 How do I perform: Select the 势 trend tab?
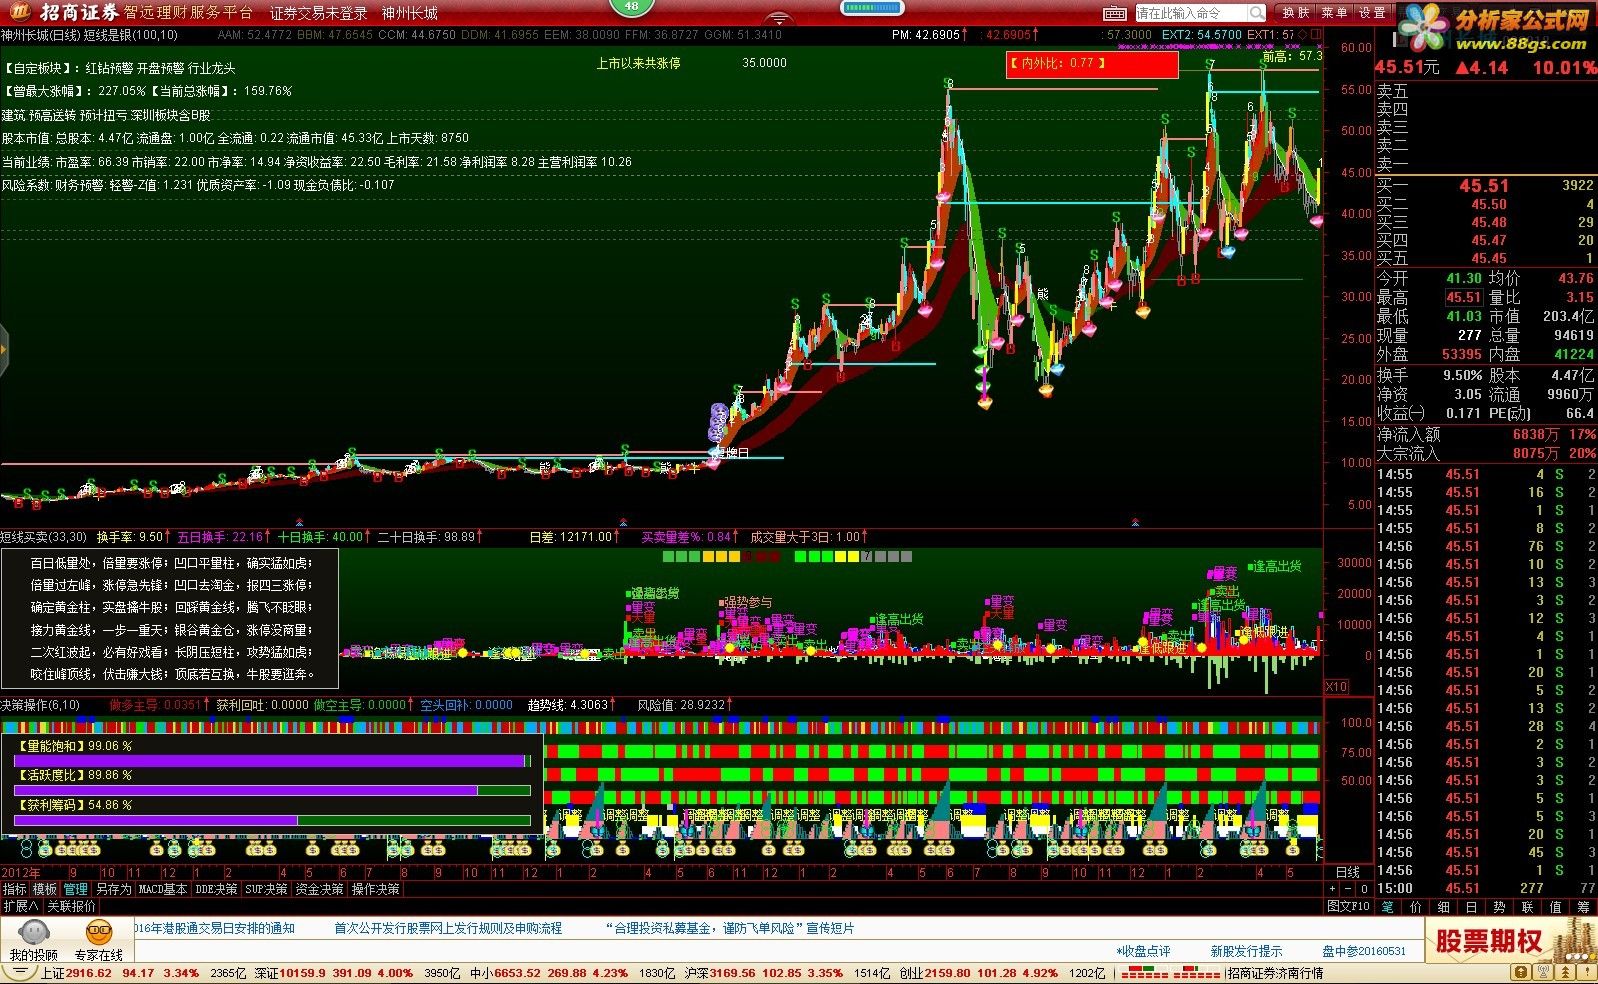[x=1500, y=907]
